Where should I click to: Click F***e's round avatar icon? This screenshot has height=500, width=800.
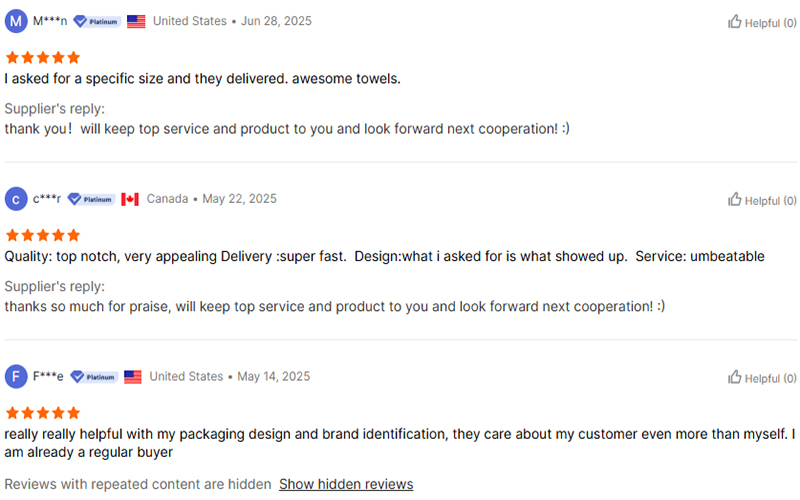click(16, 377)
